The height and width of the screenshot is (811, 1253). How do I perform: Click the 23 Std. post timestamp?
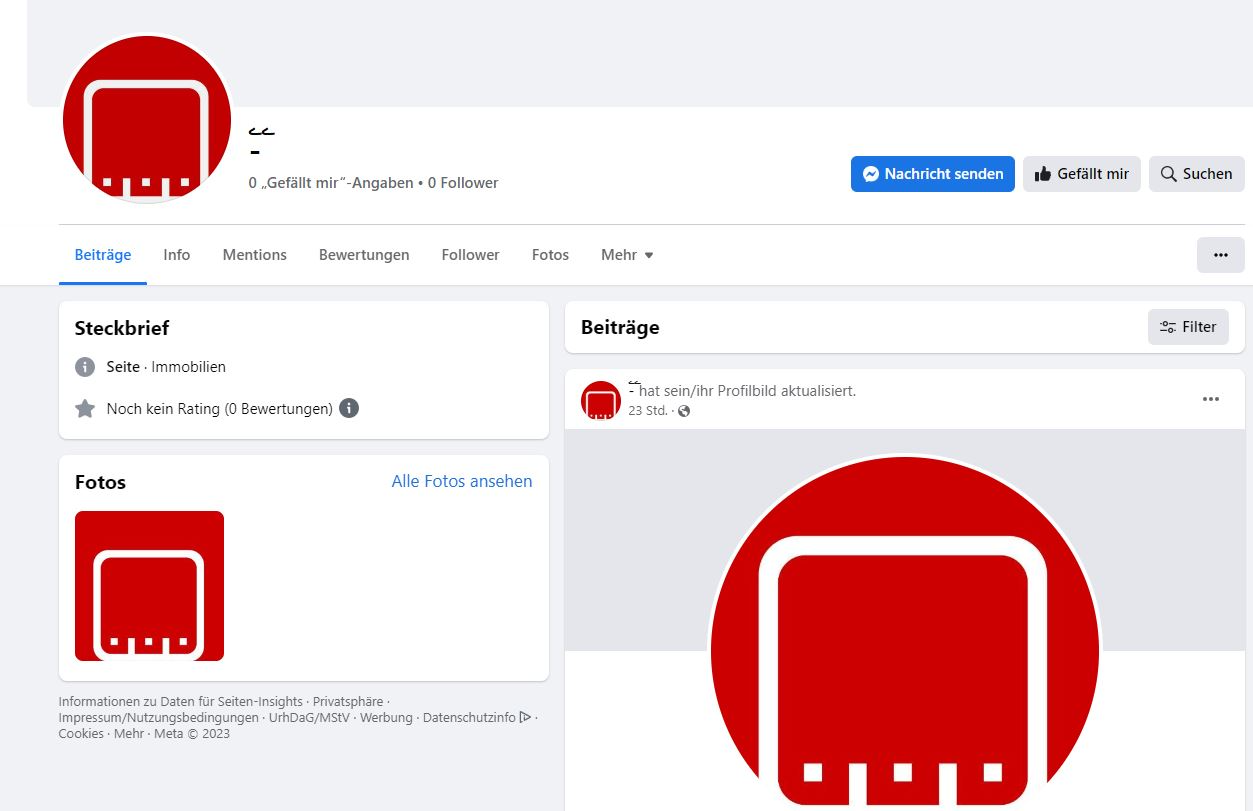(x=647, y=411)
